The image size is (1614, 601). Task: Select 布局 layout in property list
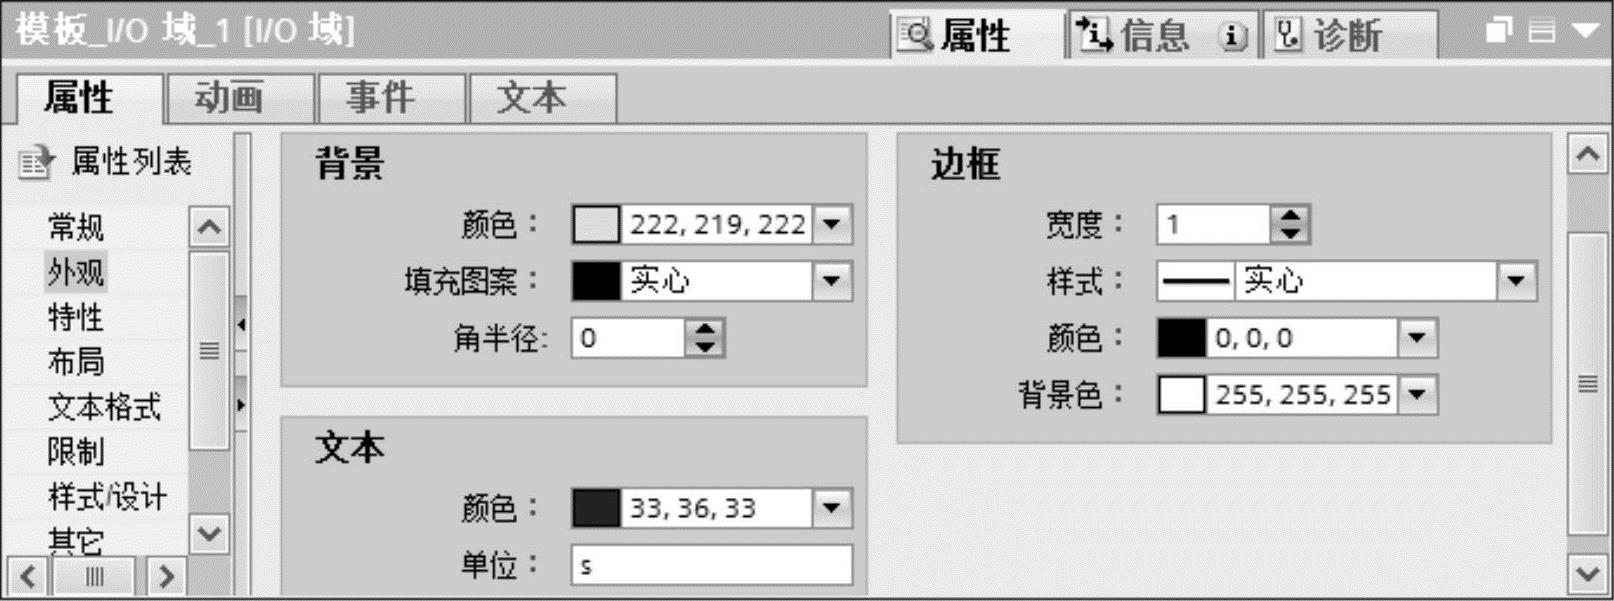pos(76,362)
